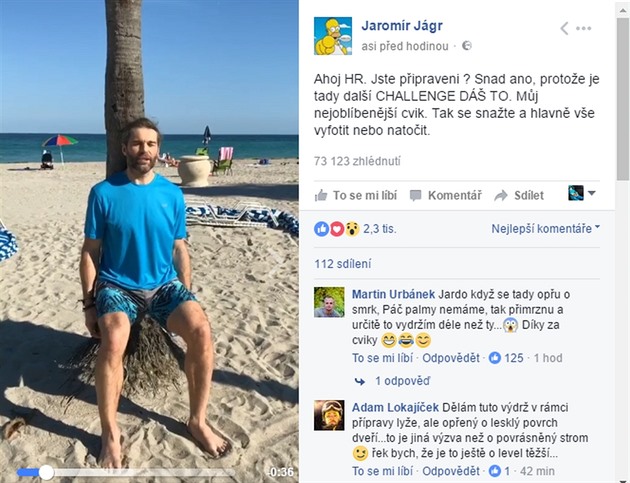Click the public globe privacy icon
The image size is (630, 483).
466,46
